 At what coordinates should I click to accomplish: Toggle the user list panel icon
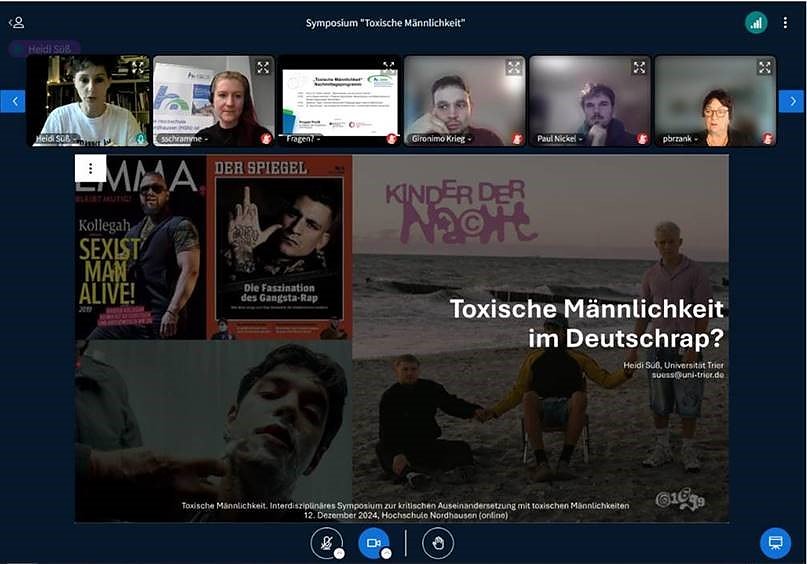(16, 22)
